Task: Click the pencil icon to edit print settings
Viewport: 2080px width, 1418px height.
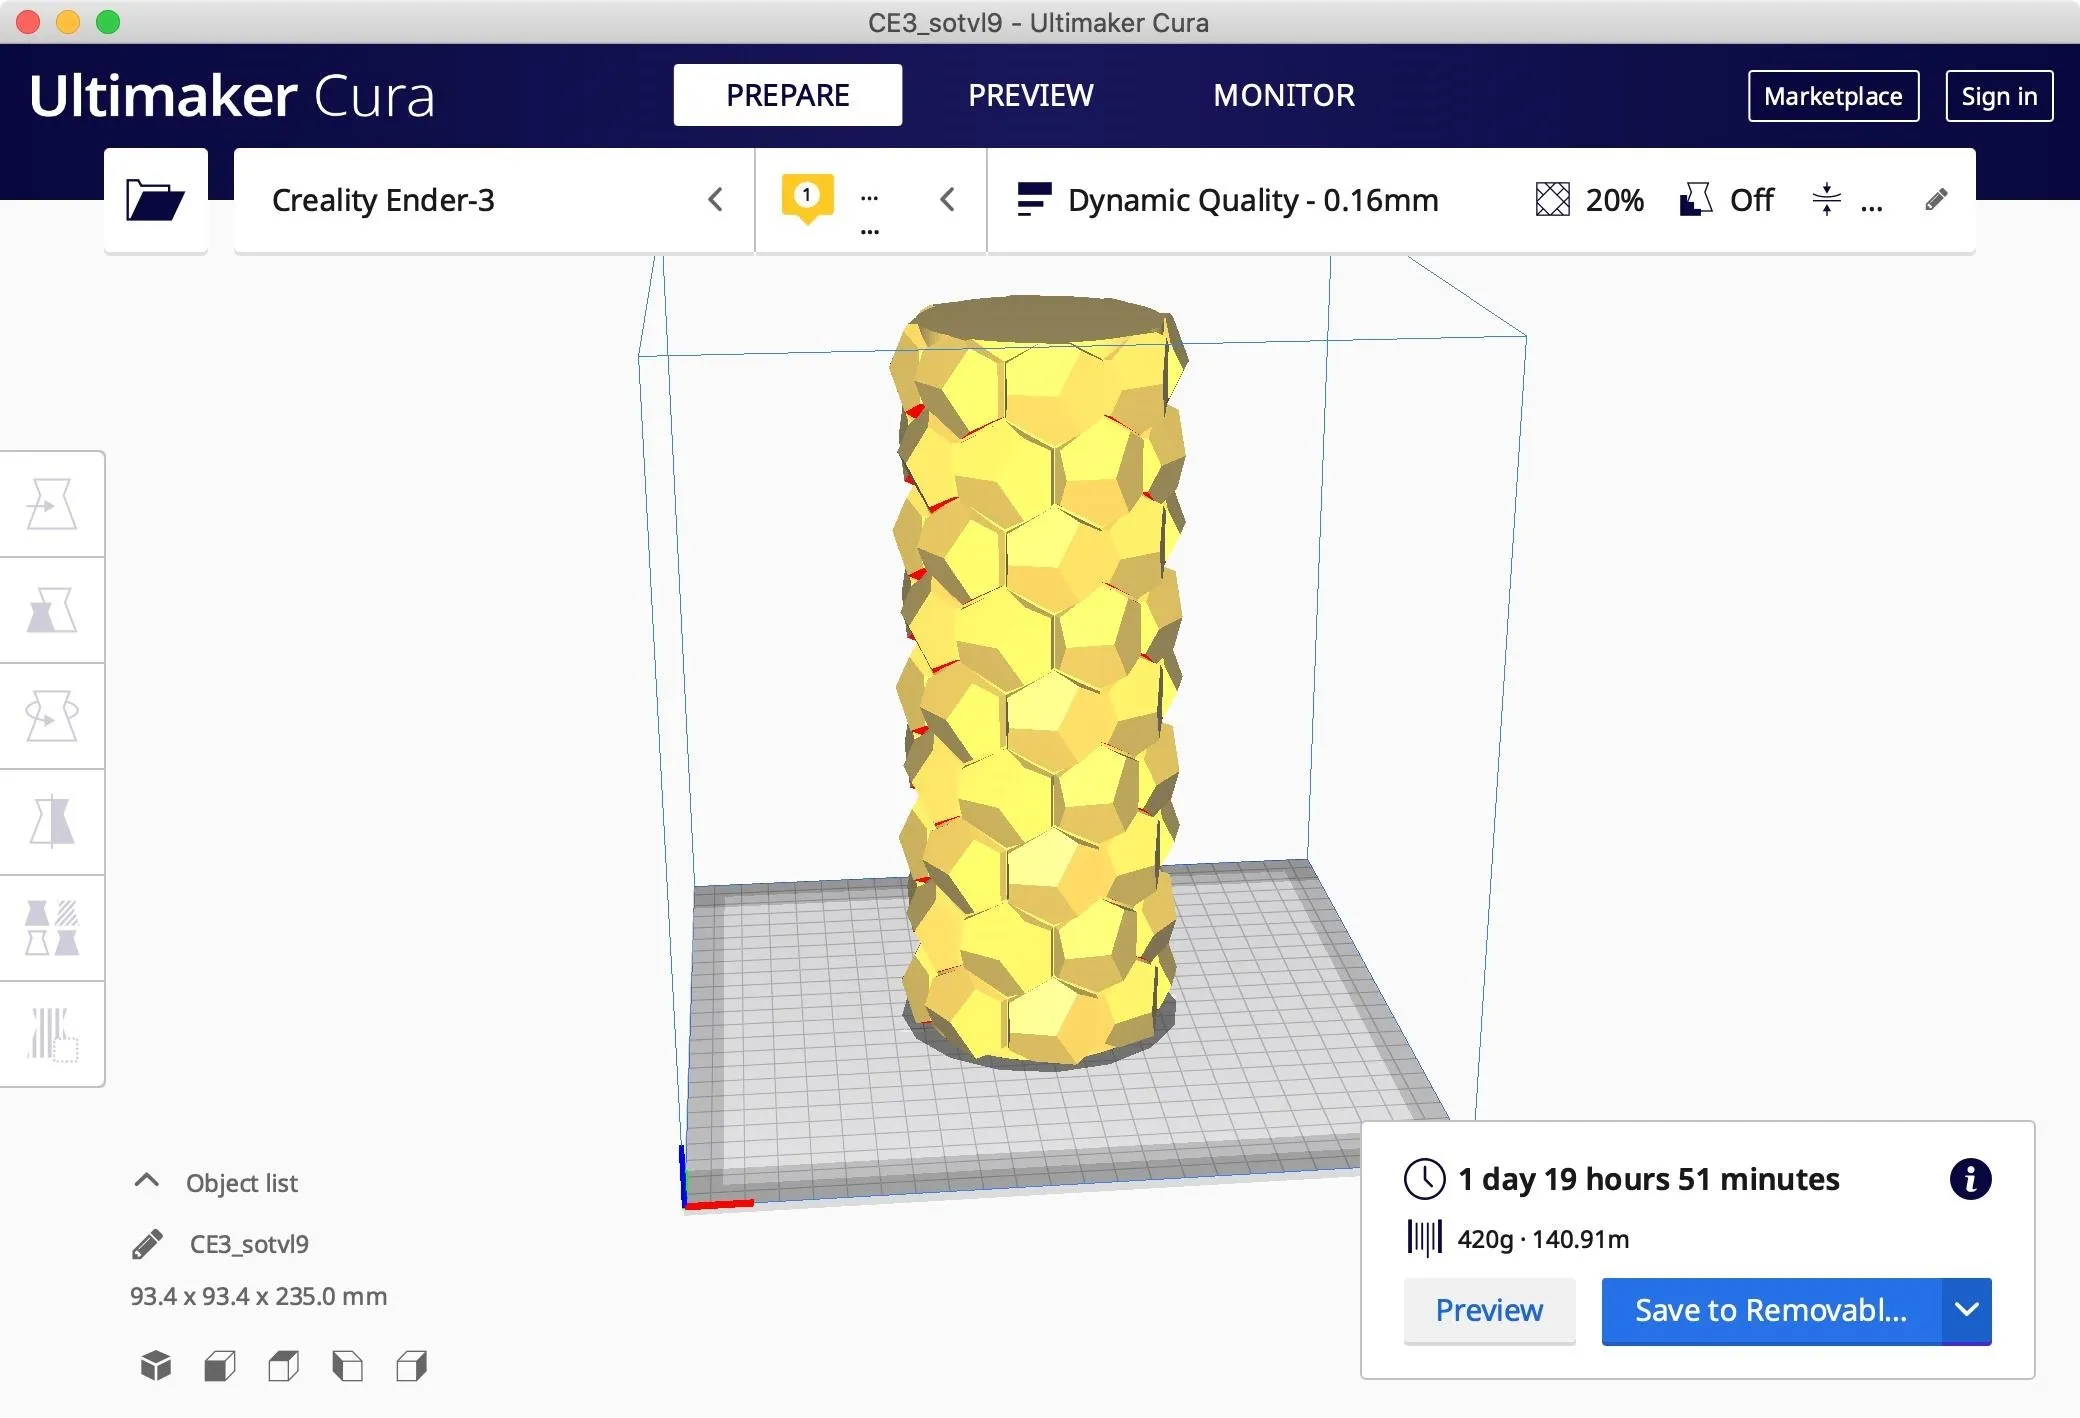Action: (1936, 200)
